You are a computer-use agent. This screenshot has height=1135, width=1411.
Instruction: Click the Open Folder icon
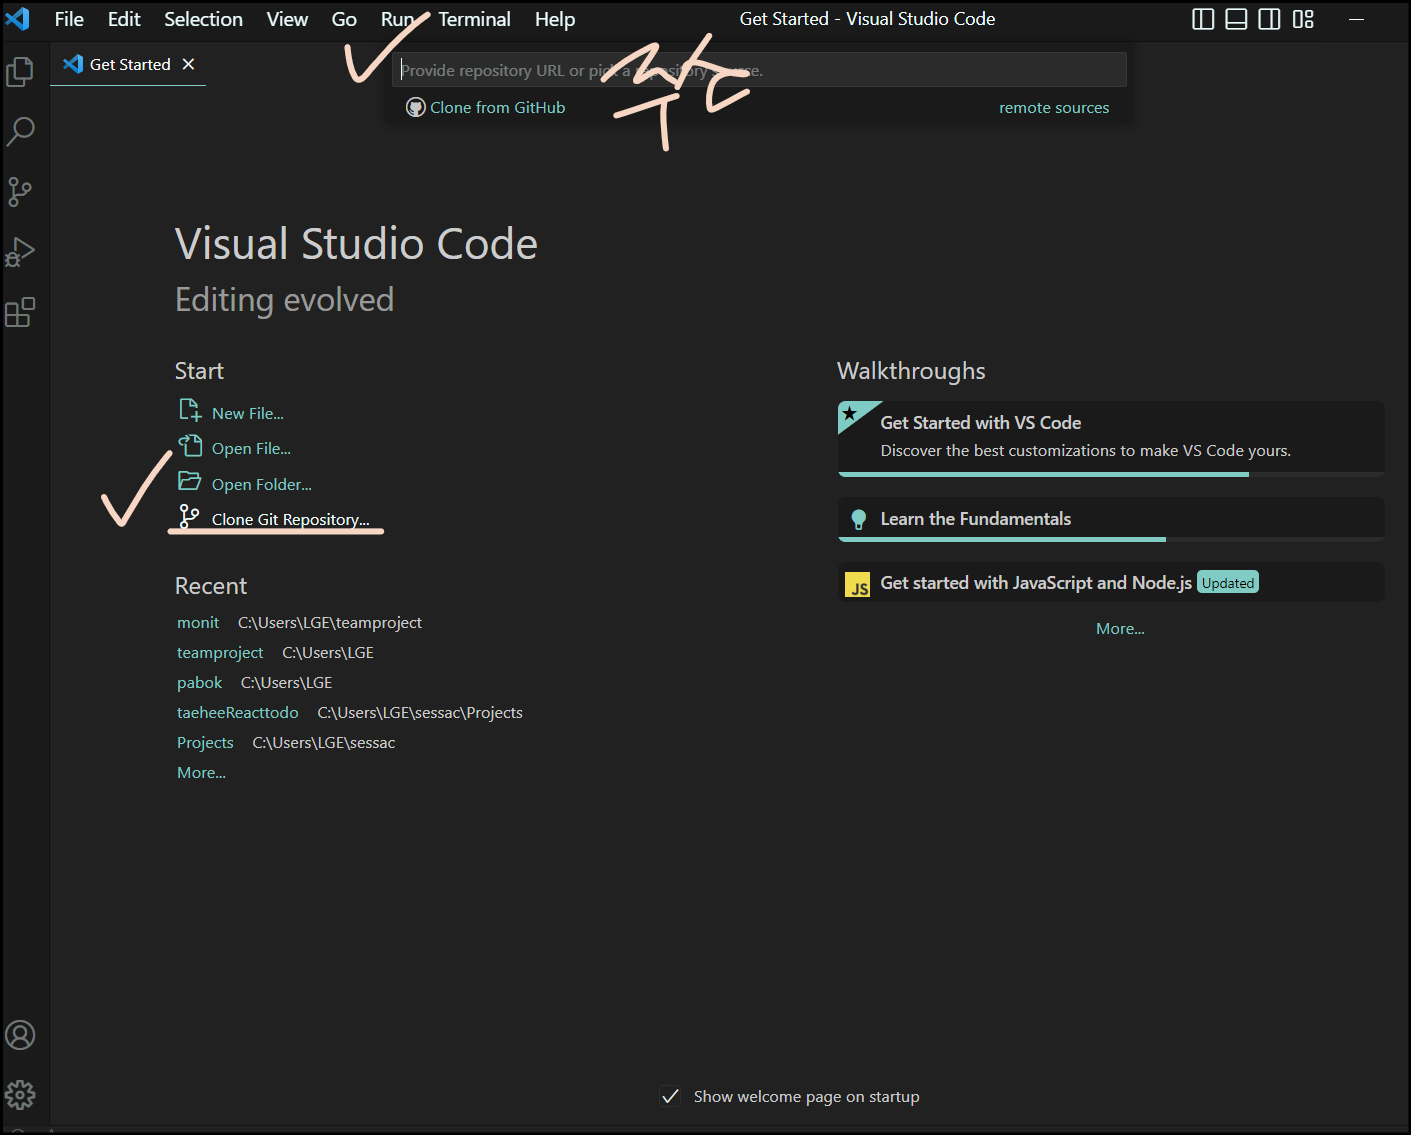(x=190, y=481)
